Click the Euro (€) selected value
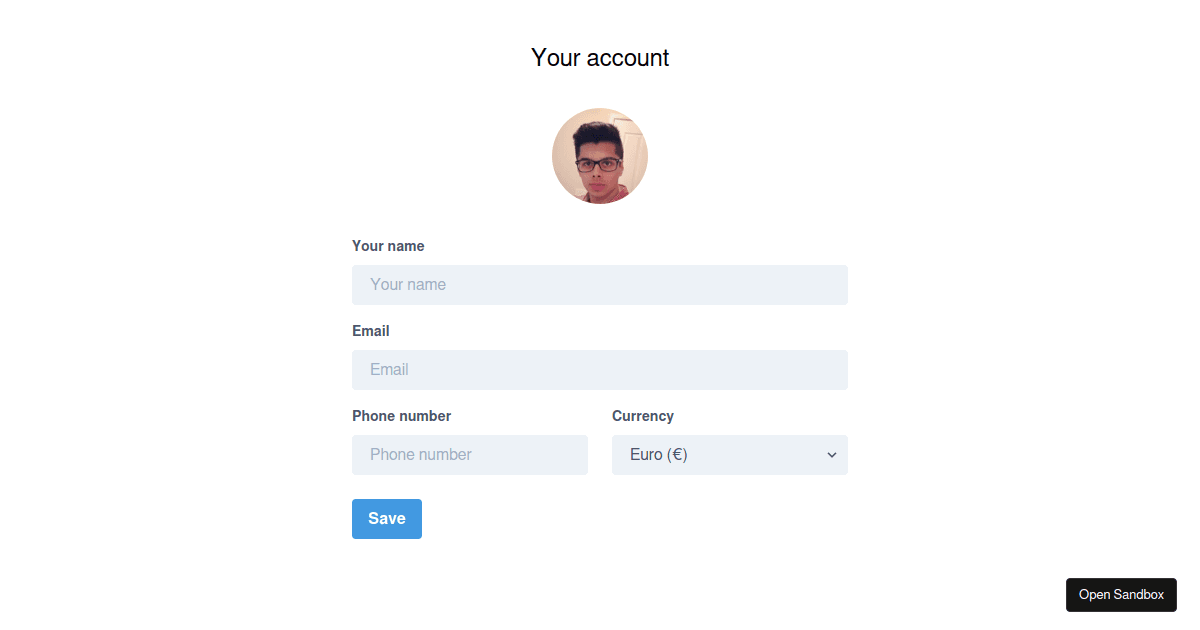 [659, 455]
